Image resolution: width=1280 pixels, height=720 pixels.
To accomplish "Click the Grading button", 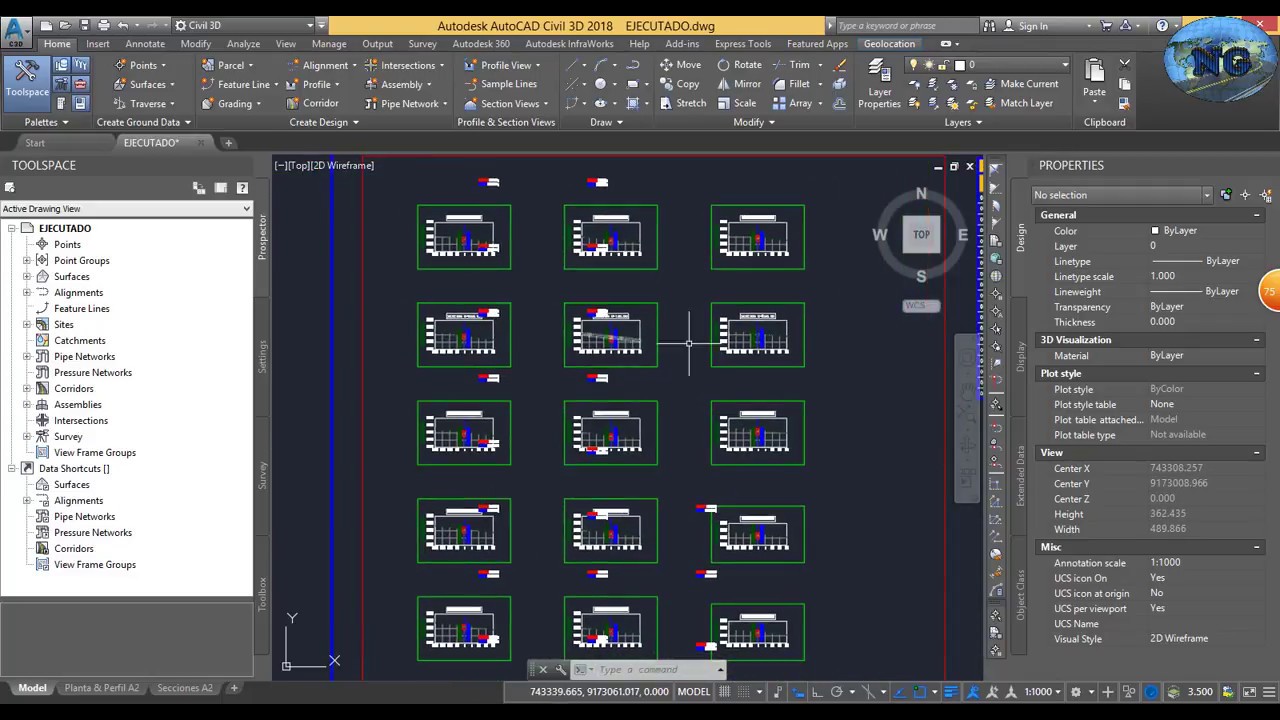I will tap(230, 103).
